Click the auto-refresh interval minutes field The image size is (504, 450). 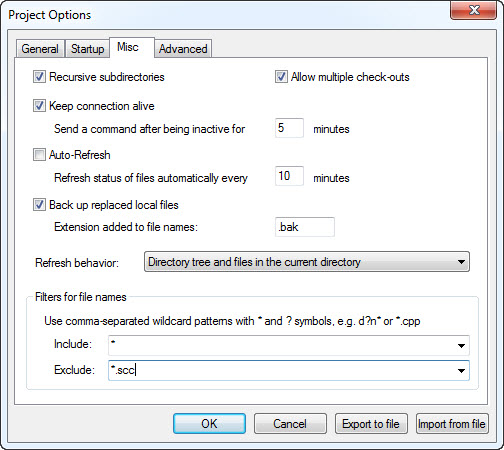(x=289, y=176)
